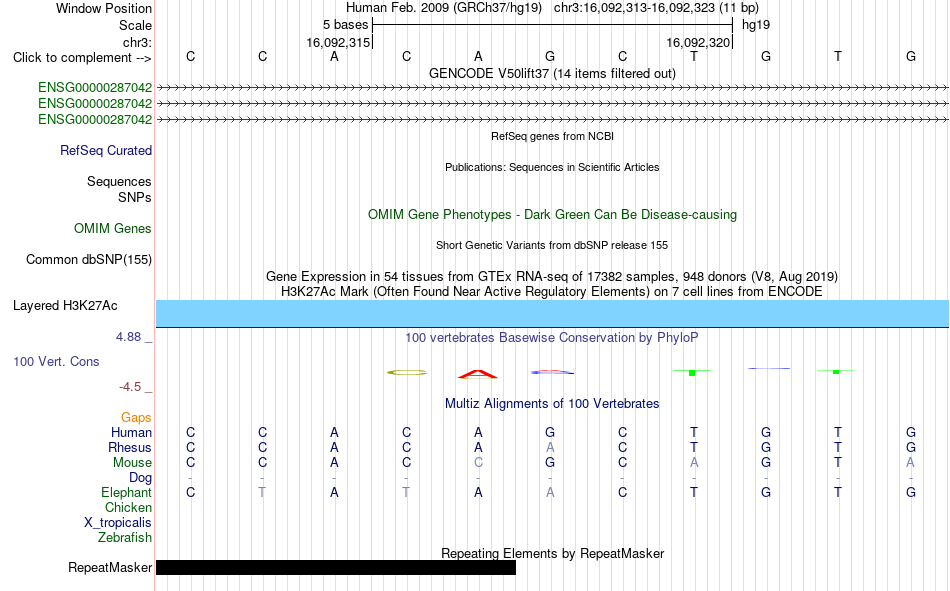Select the Rhesus alignment row label
Viewport: 950px width, 591px height.
pyautogui.click(x=130, y=447)
